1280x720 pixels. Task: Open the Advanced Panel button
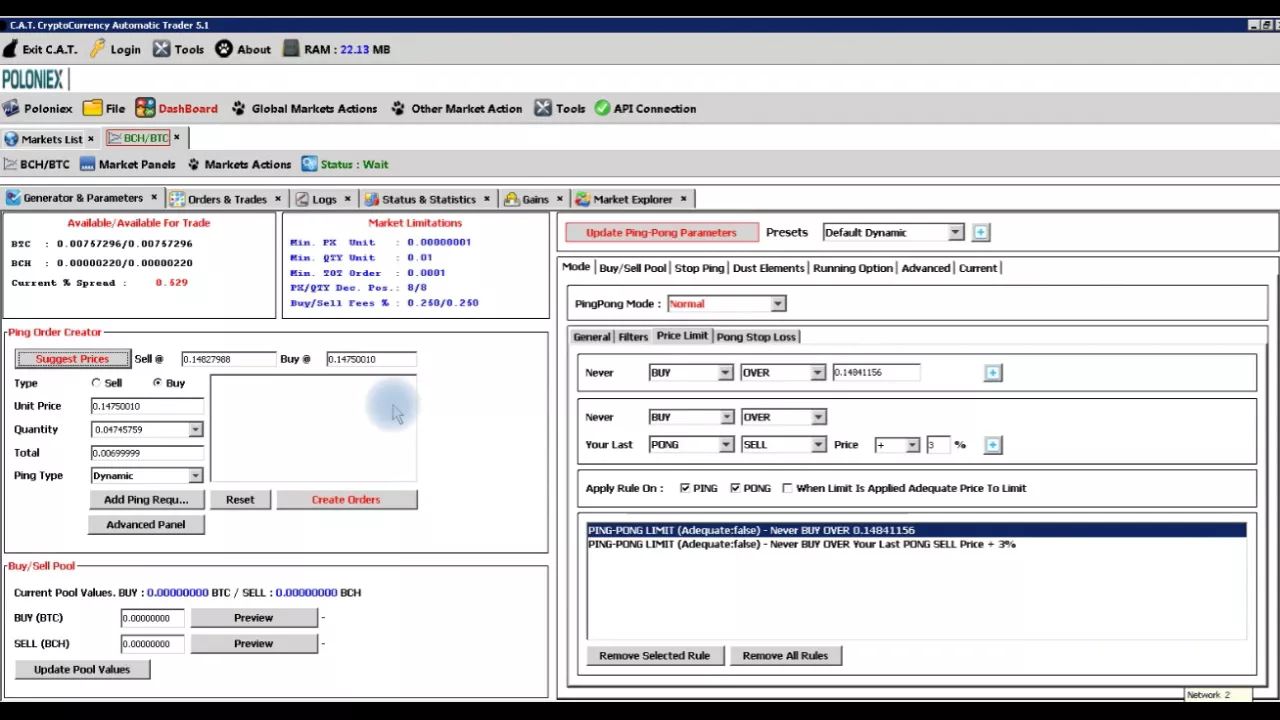tap(146, 524)
